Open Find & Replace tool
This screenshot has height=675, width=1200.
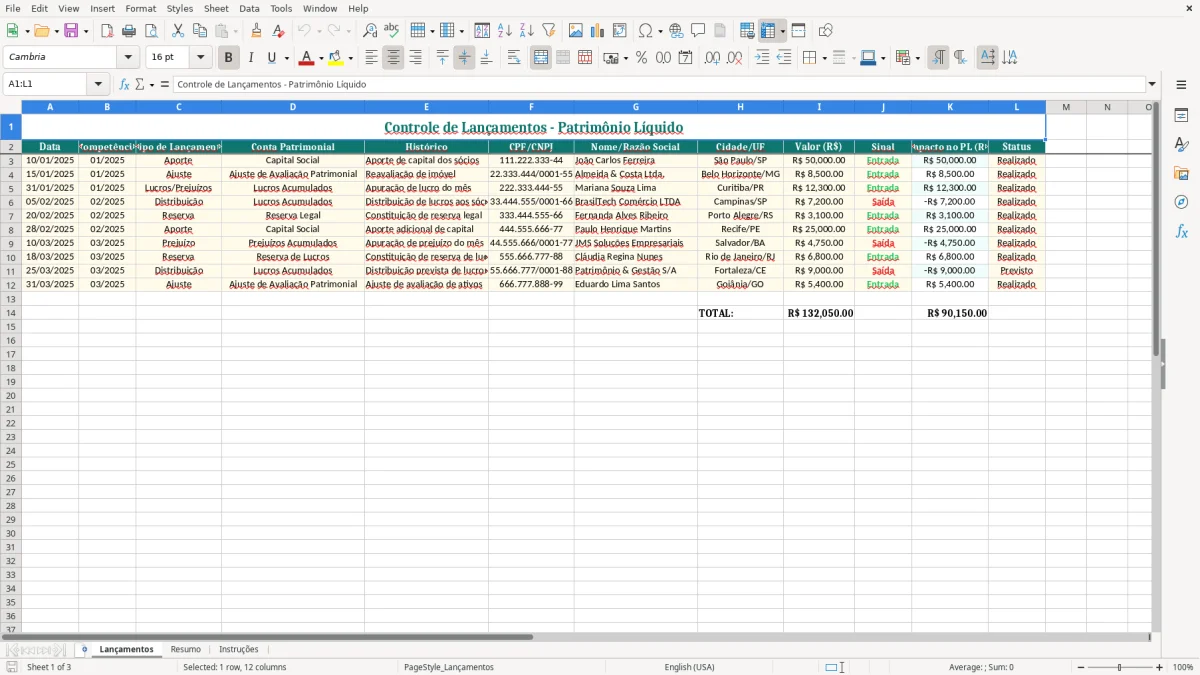pos(370,31)
